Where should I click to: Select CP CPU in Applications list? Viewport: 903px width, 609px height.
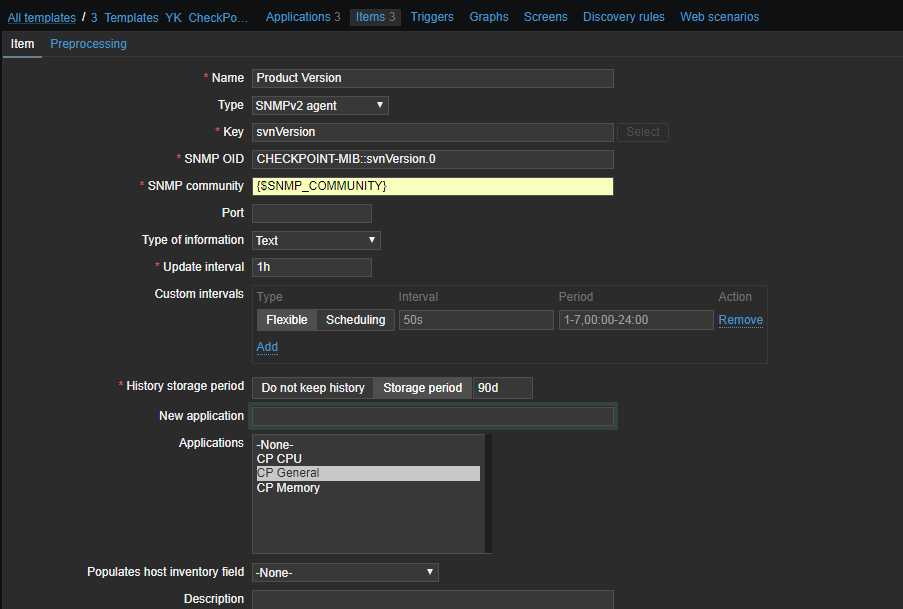click(x=279, y=459)
